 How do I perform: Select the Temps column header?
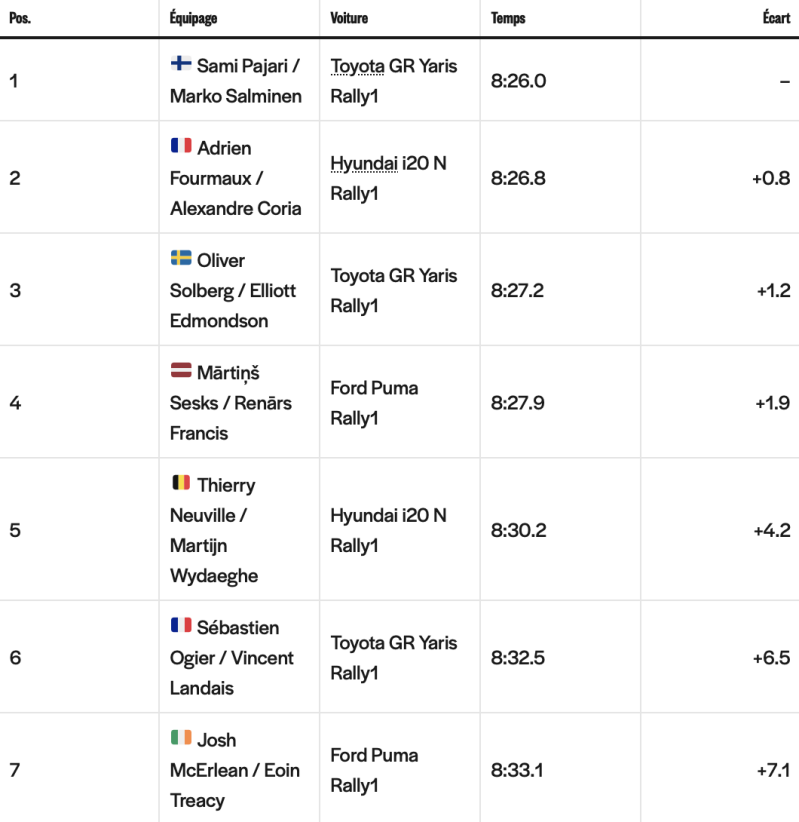coord(508,18)
